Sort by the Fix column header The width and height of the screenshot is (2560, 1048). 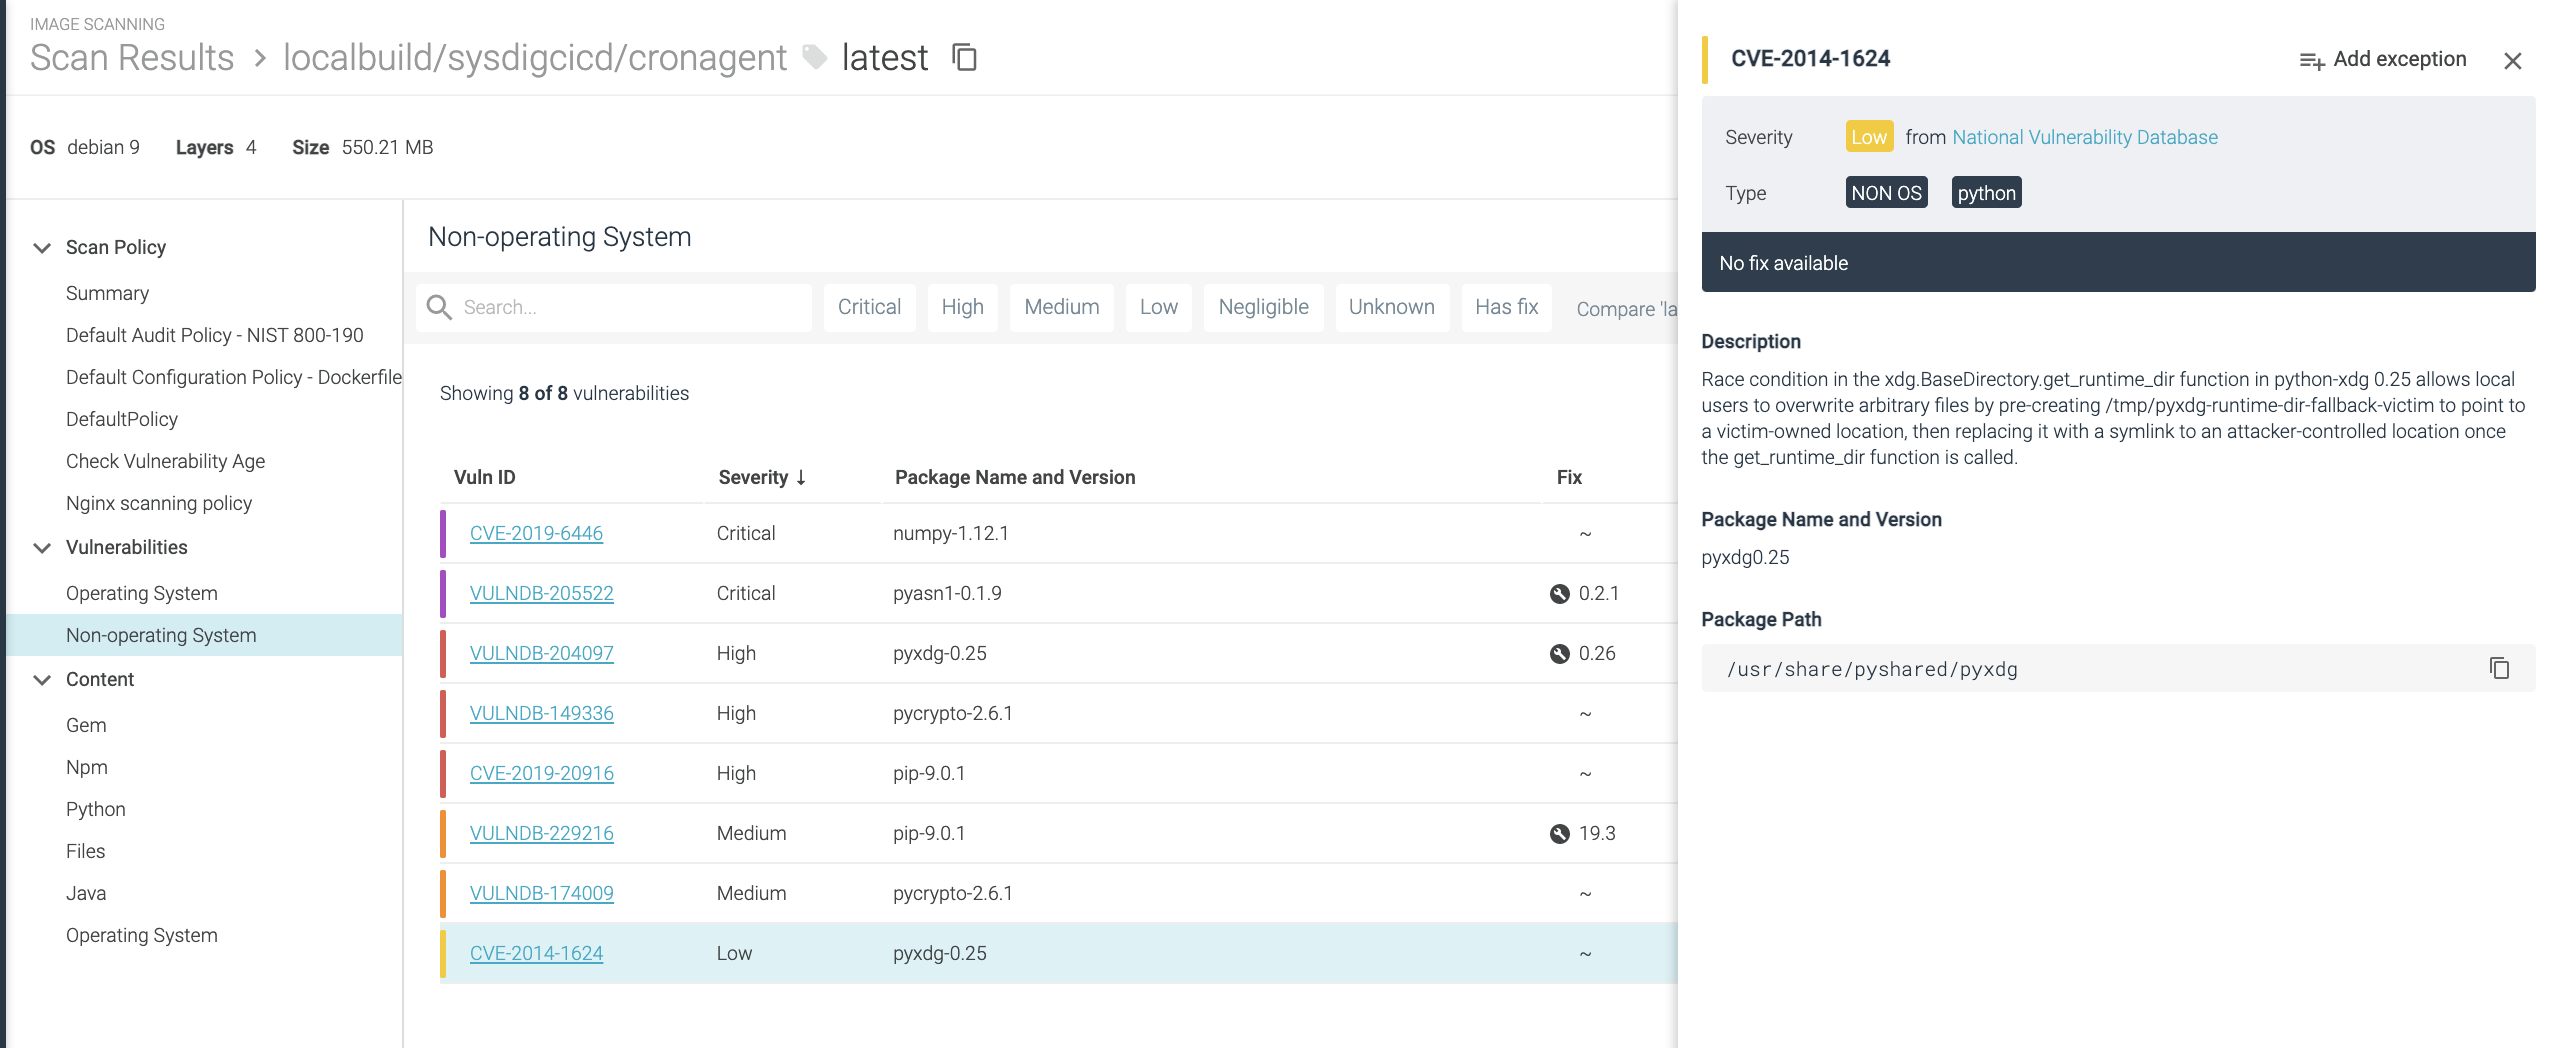(1569, 477)
